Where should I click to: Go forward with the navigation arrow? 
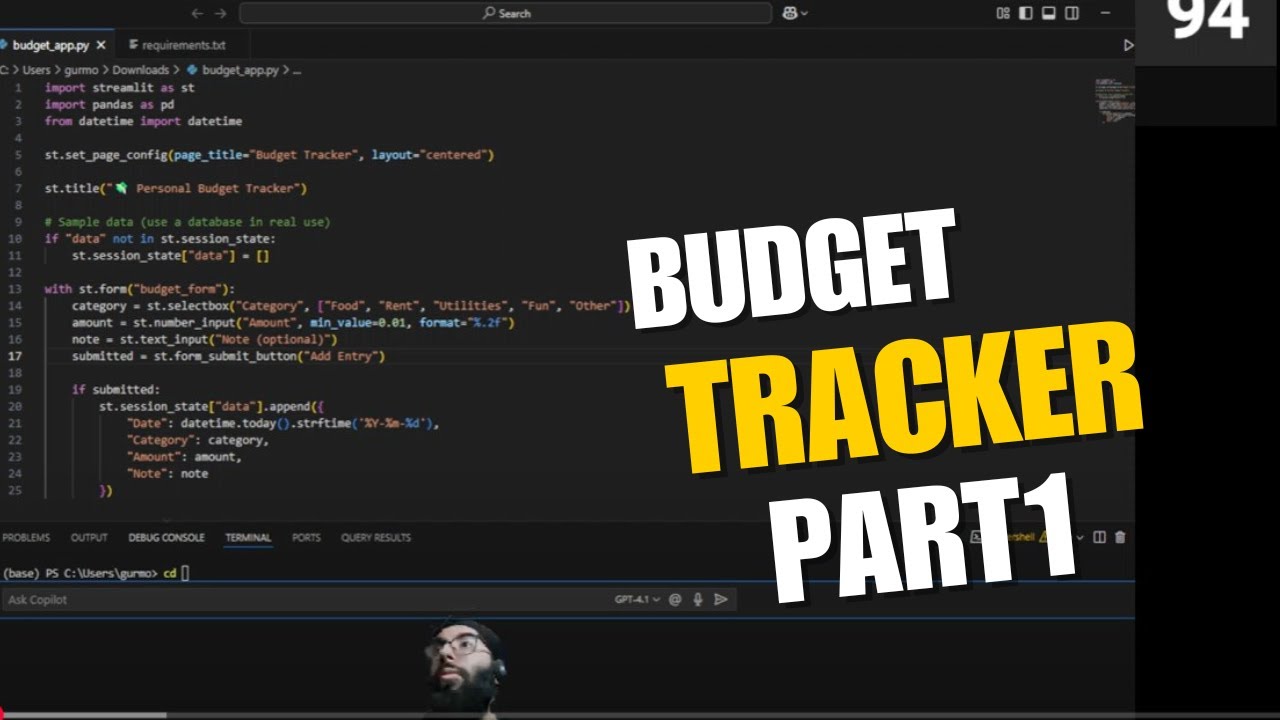point(221,13)
